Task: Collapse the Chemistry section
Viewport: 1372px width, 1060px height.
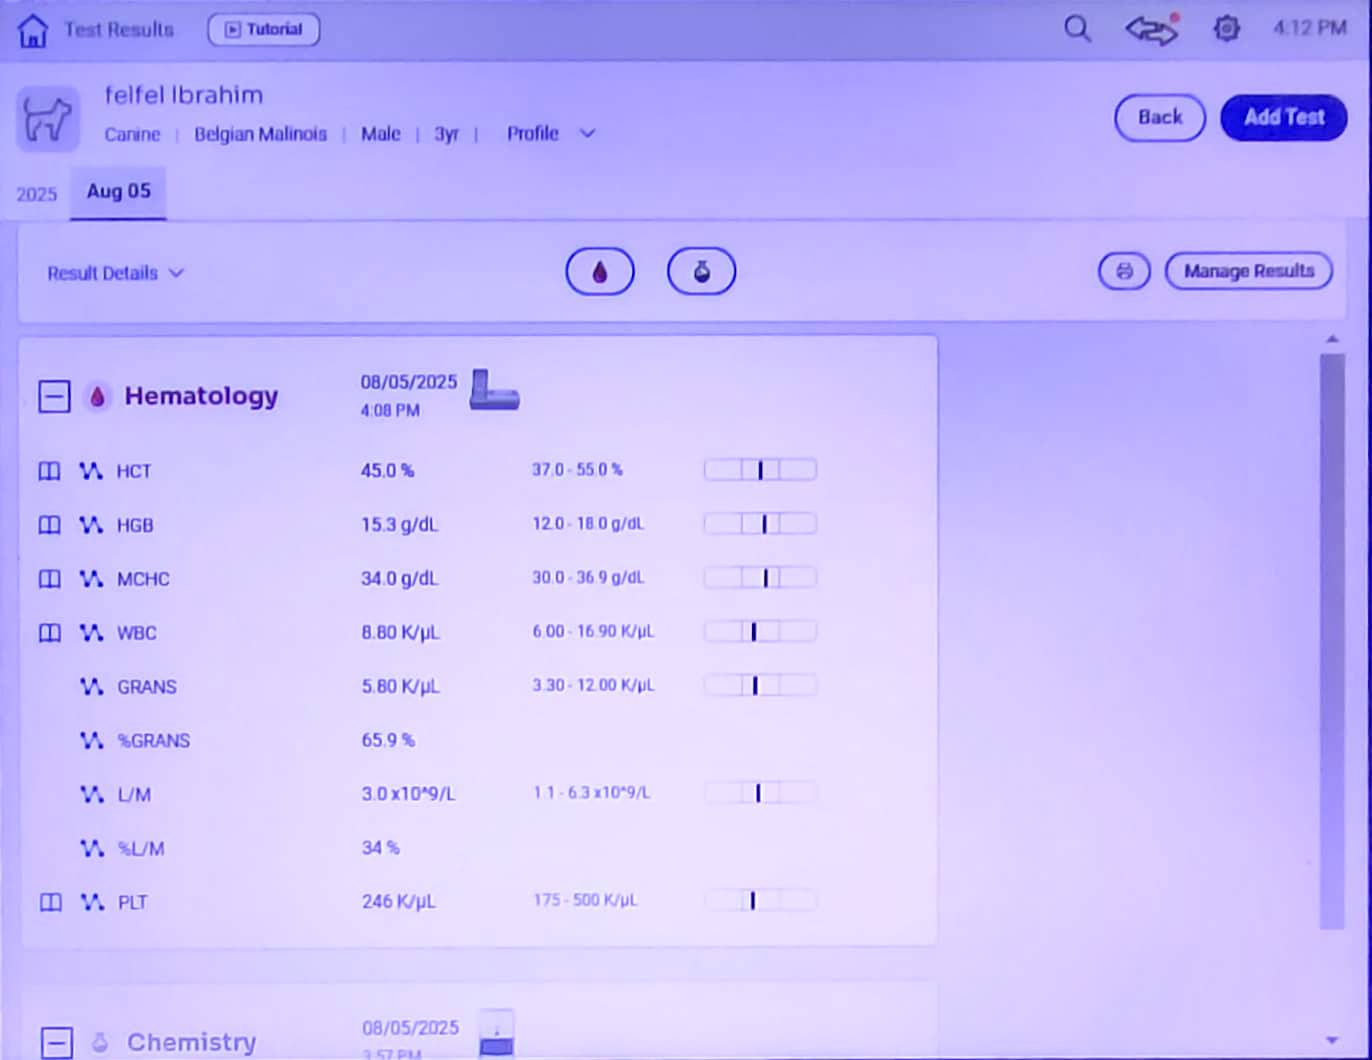Action: 57,1043
